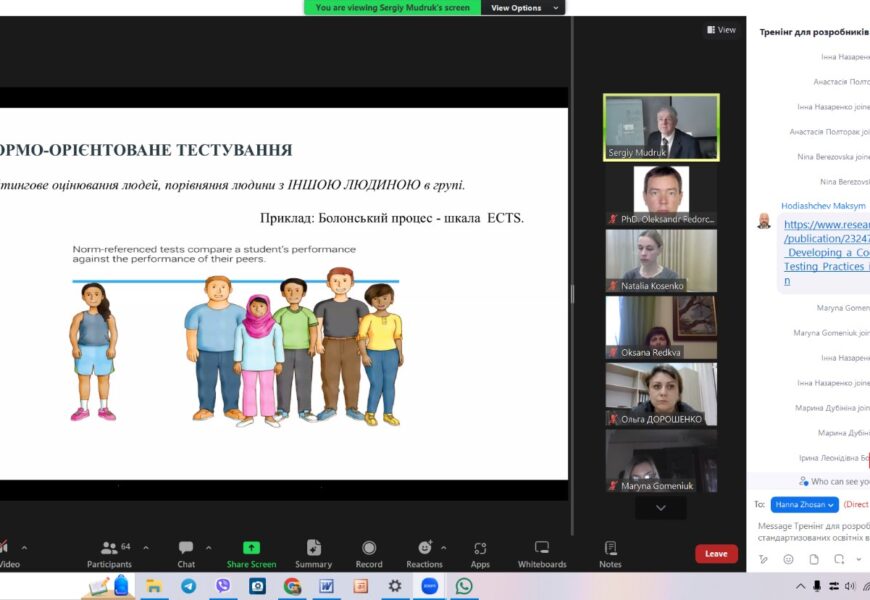This screenshot has width=870, height=600.
Task: Open the Reactions picker
Action: 424,553
